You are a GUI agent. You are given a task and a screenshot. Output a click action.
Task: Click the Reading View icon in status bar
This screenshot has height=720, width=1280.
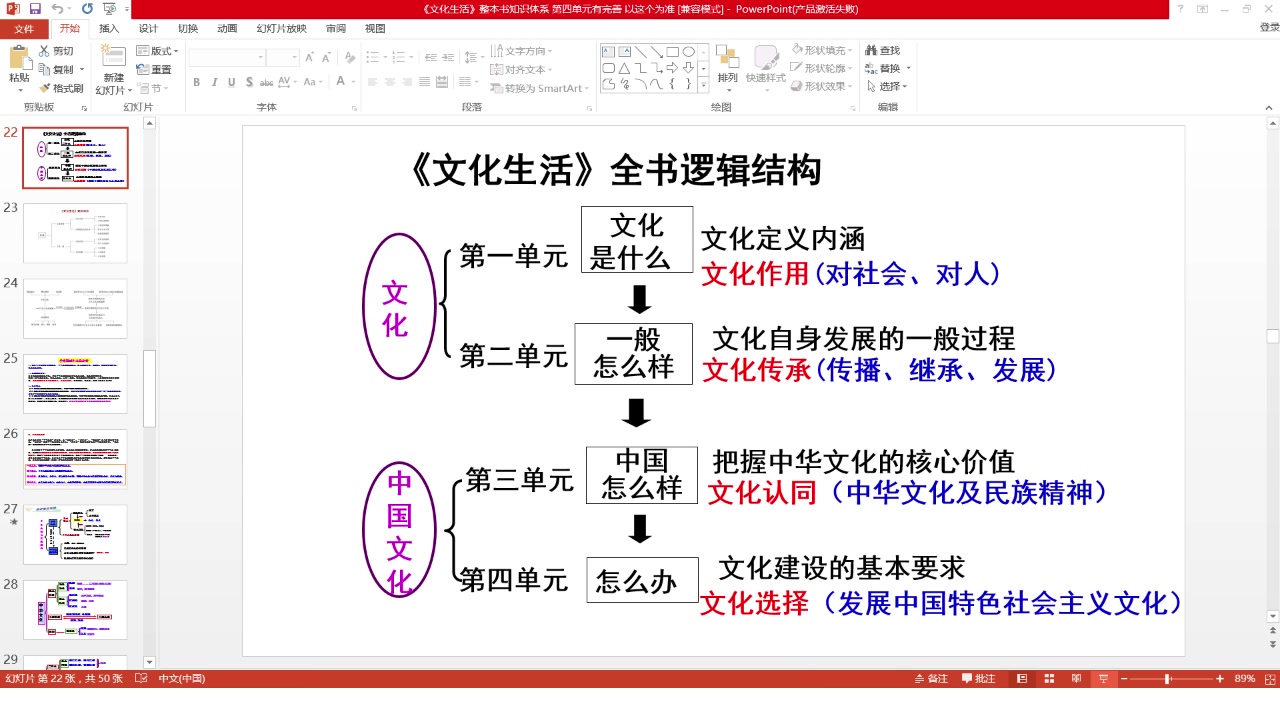pyautogui.click(x=1077, y=679)
